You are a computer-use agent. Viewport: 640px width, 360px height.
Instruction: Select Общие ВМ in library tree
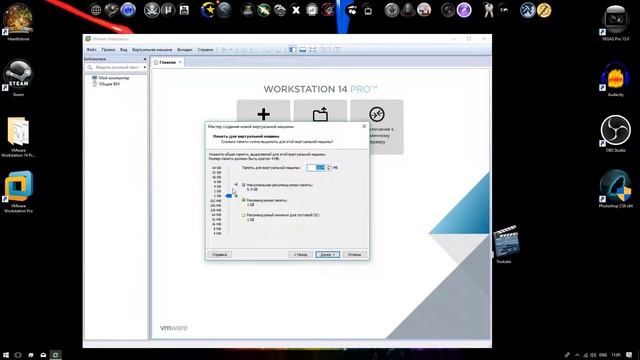pyautogui.click(x=106, y=84)
